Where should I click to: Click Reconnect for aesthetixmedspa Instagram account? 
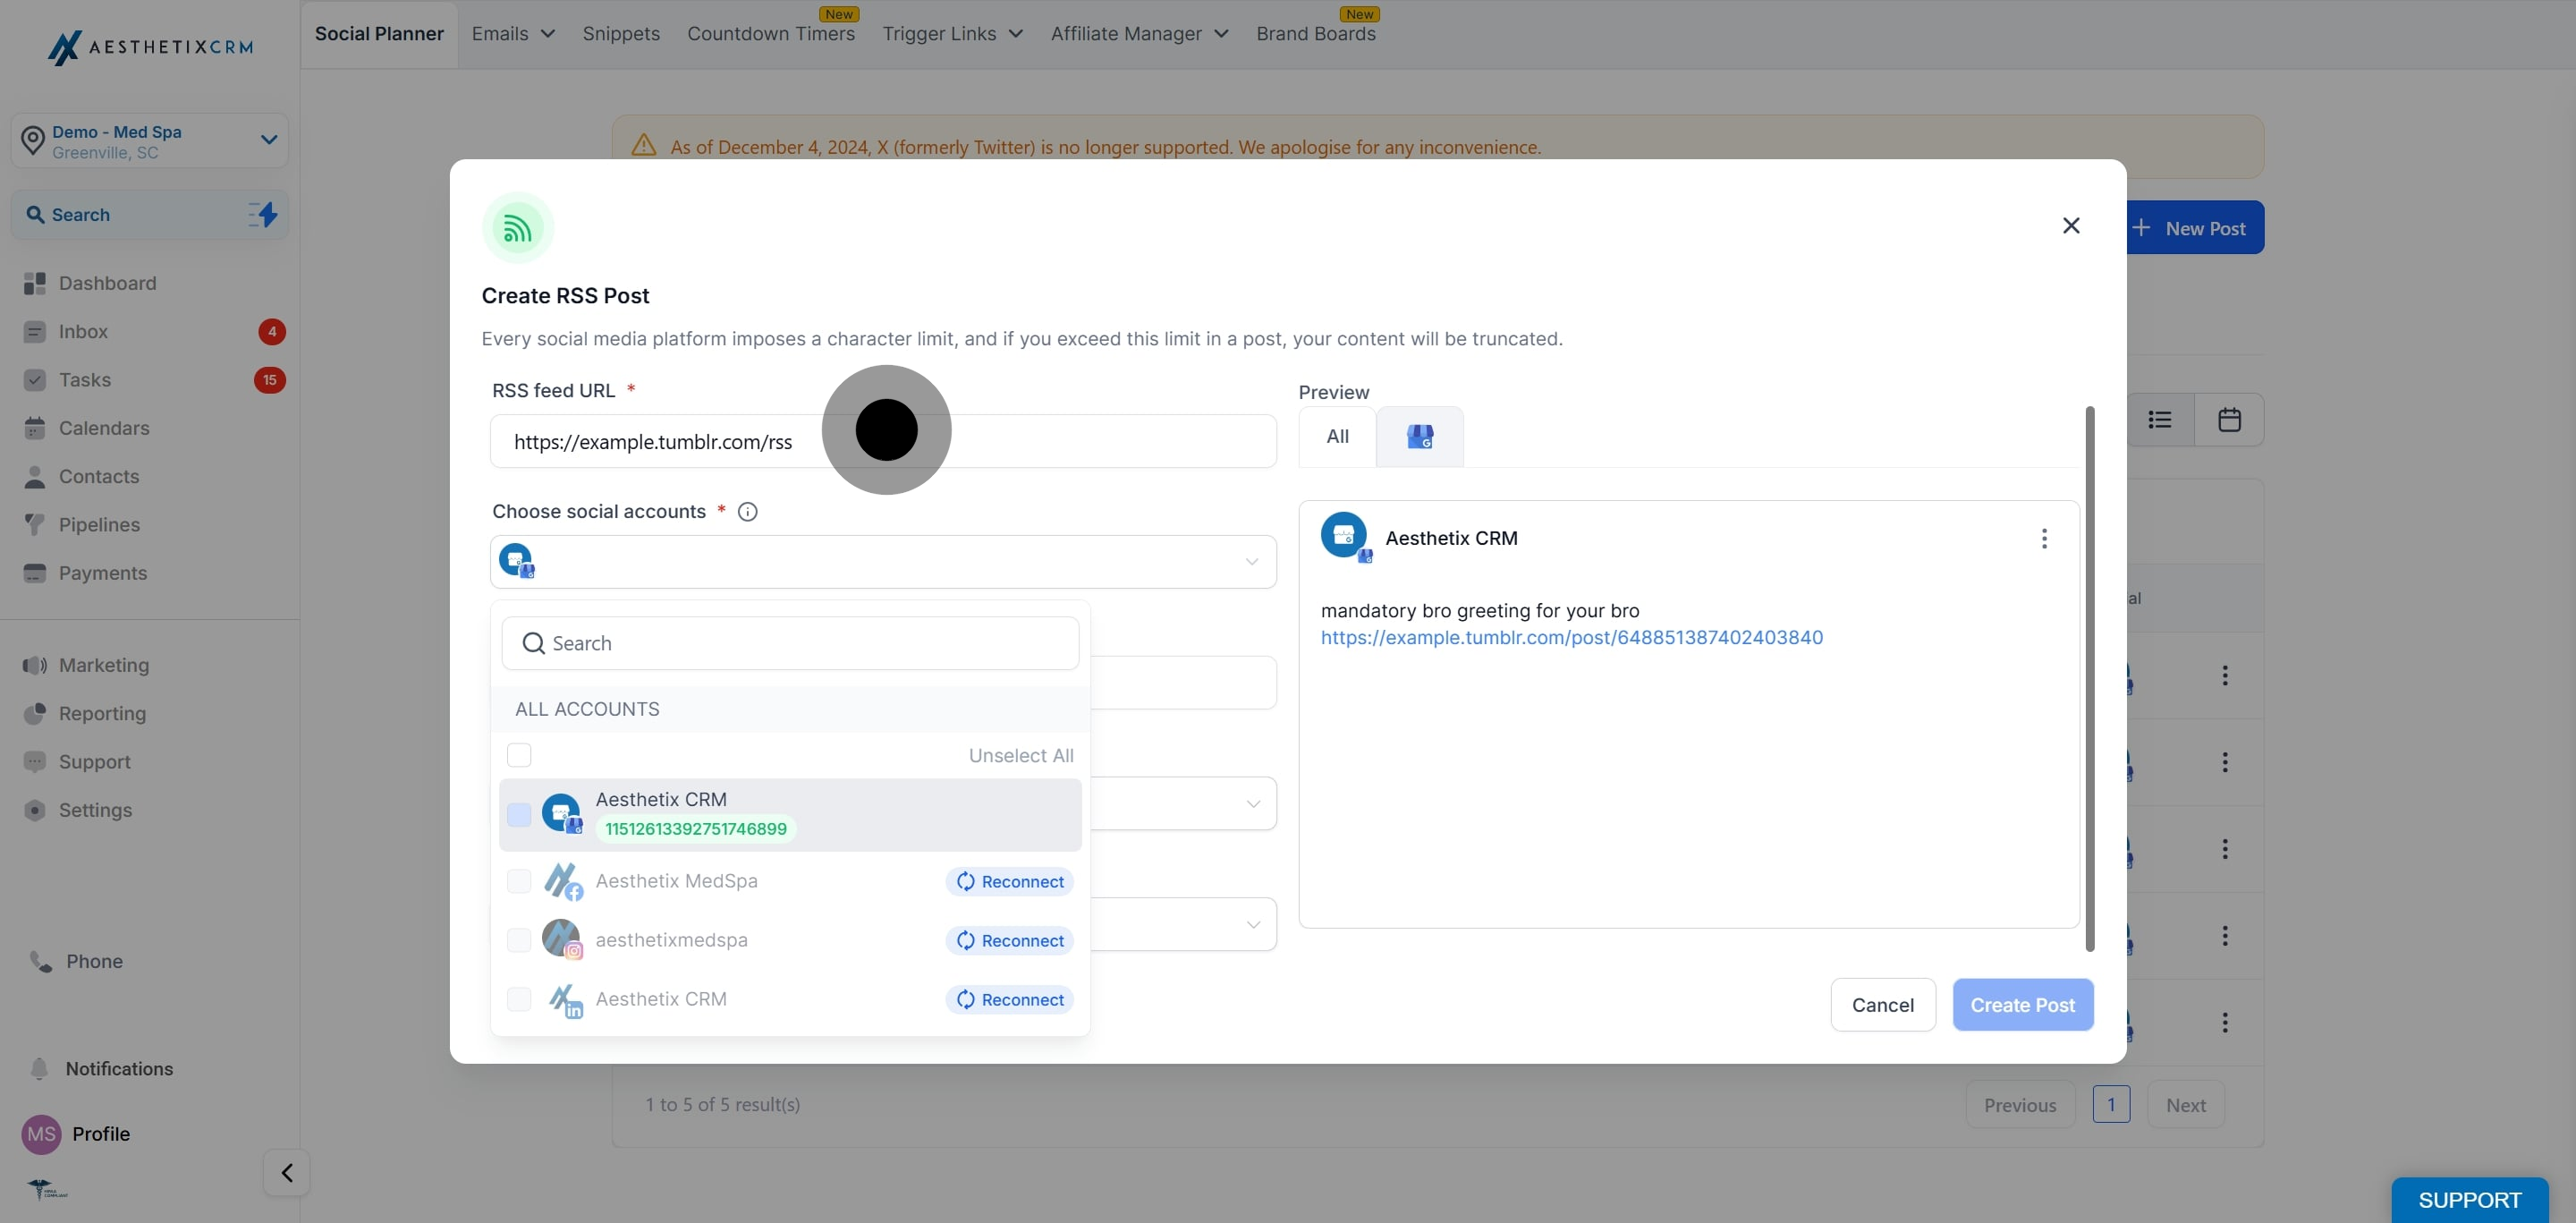[1009, 940]
